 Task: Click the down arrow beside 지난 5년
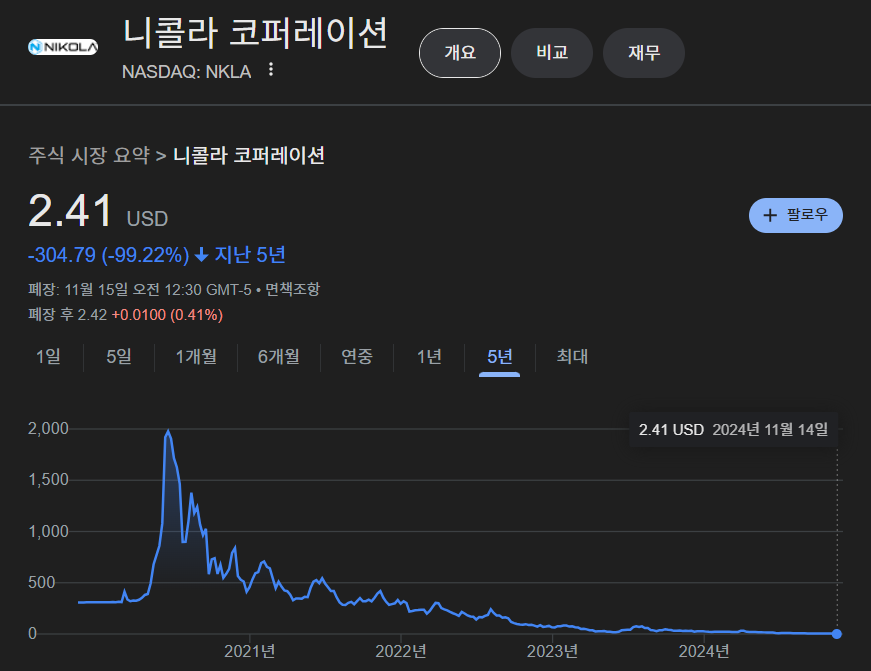click(201, 256)
